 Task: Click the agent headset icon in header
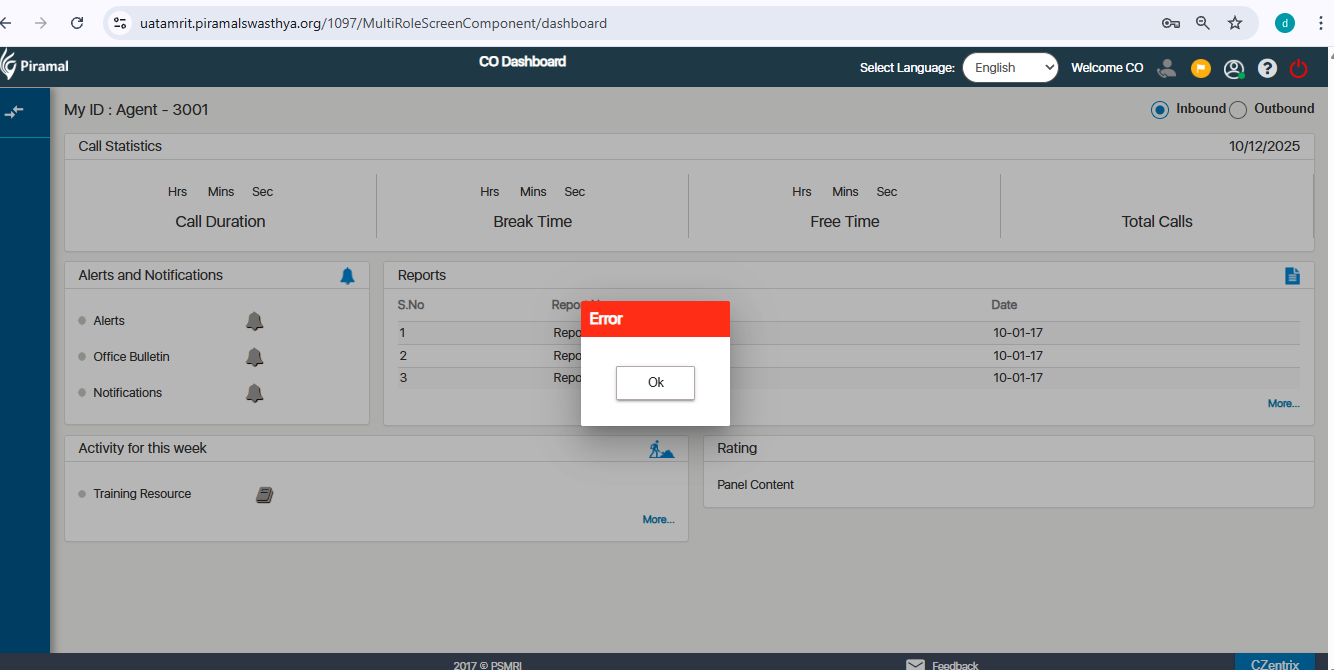(x=1166, y=68)
